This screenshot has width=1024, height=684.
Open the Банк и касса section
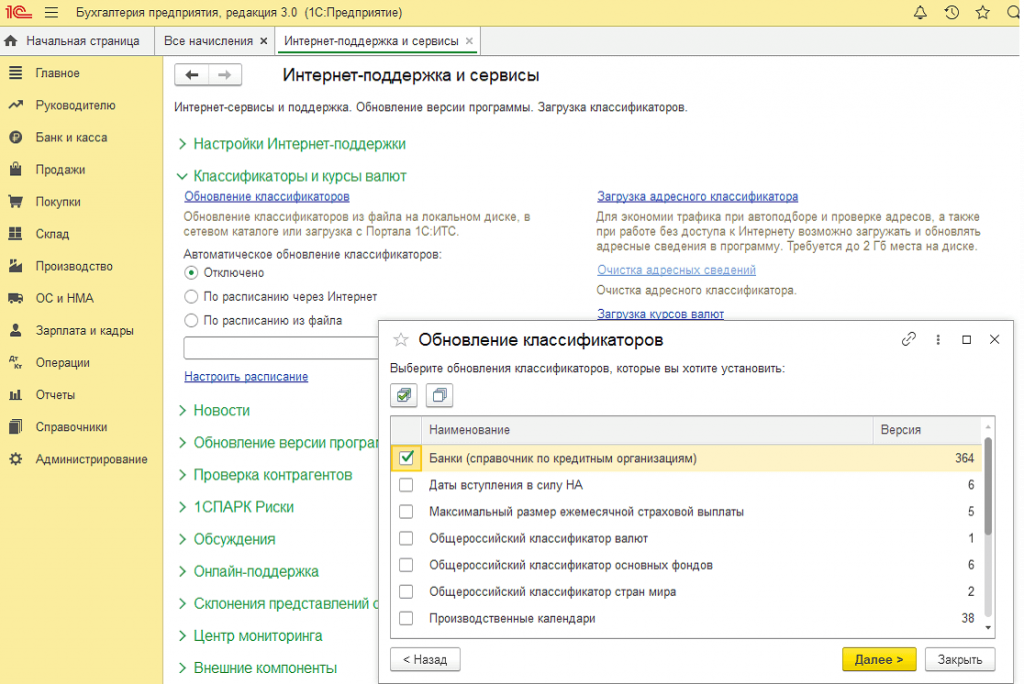point(71,137)
